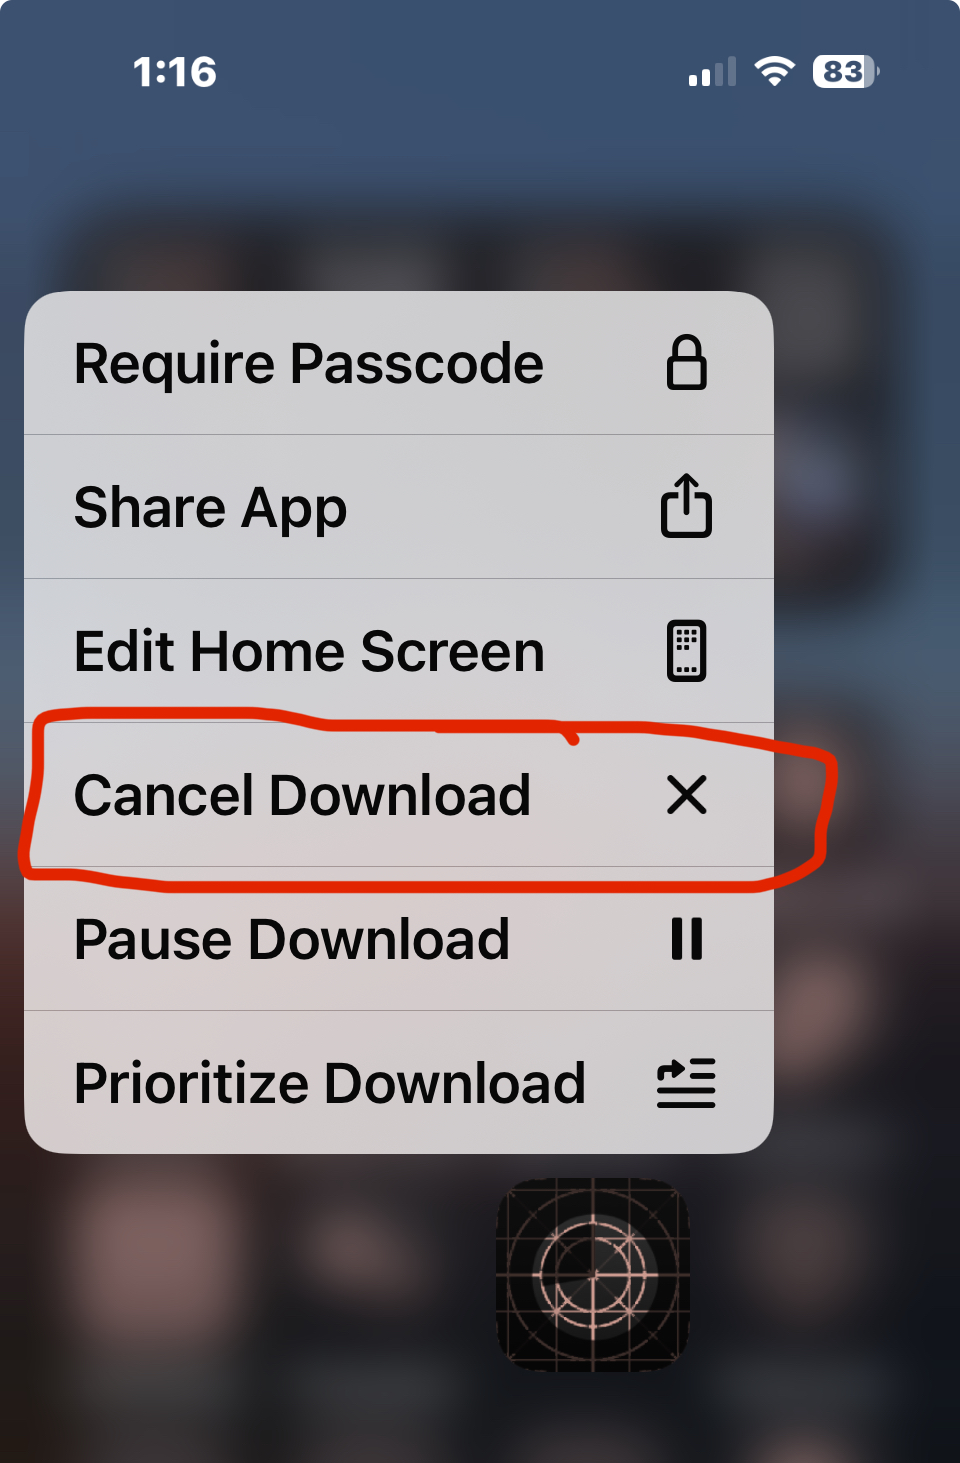Tap the Wi-Fi status icon

[x=774, y=71]
